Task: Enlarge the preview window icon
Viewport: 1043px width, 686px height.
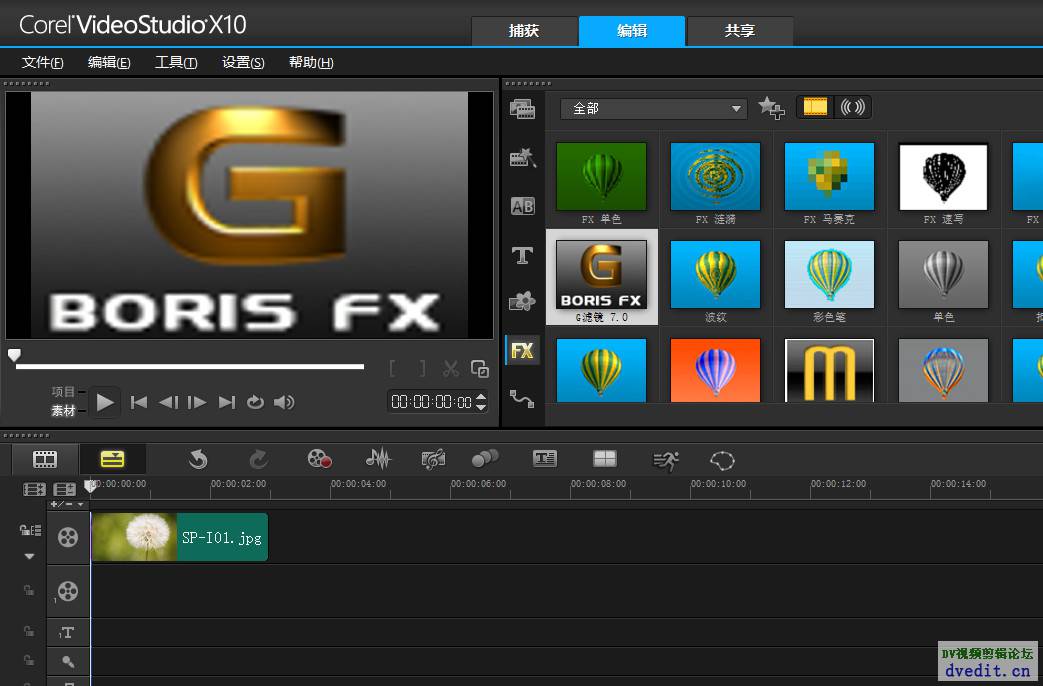Action: click(x=480, y=368)
